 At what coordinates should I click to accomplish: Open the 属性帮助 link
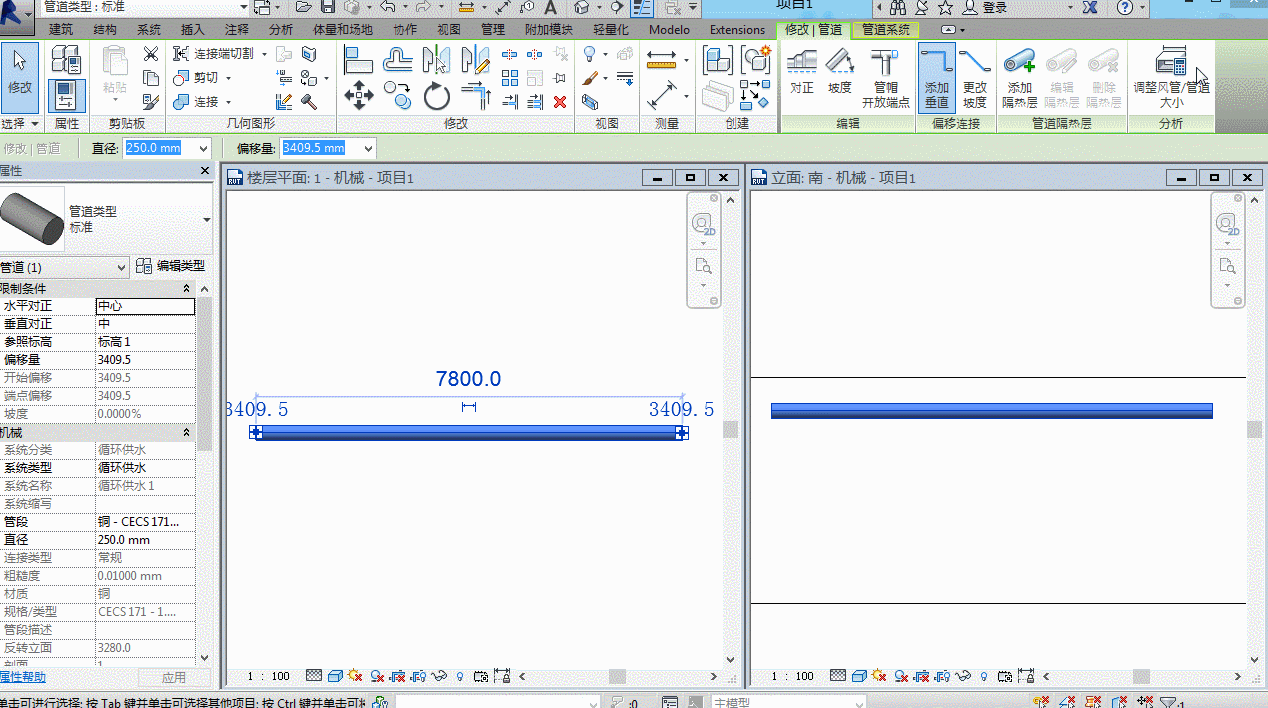22,677
